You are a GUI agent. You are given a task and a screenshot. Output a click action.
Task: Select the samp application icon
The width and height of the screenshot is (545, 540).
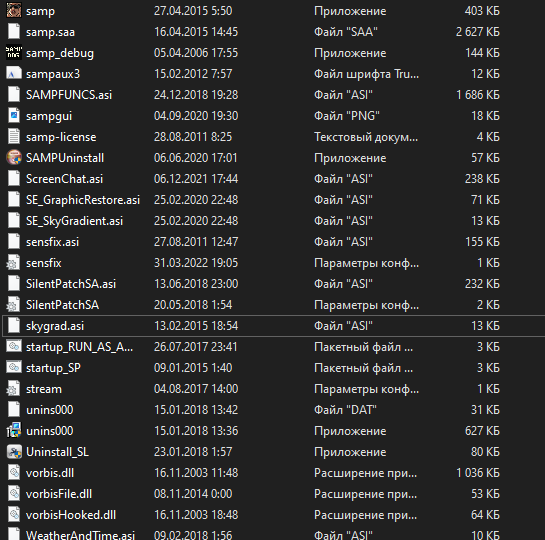click(14, 10)
